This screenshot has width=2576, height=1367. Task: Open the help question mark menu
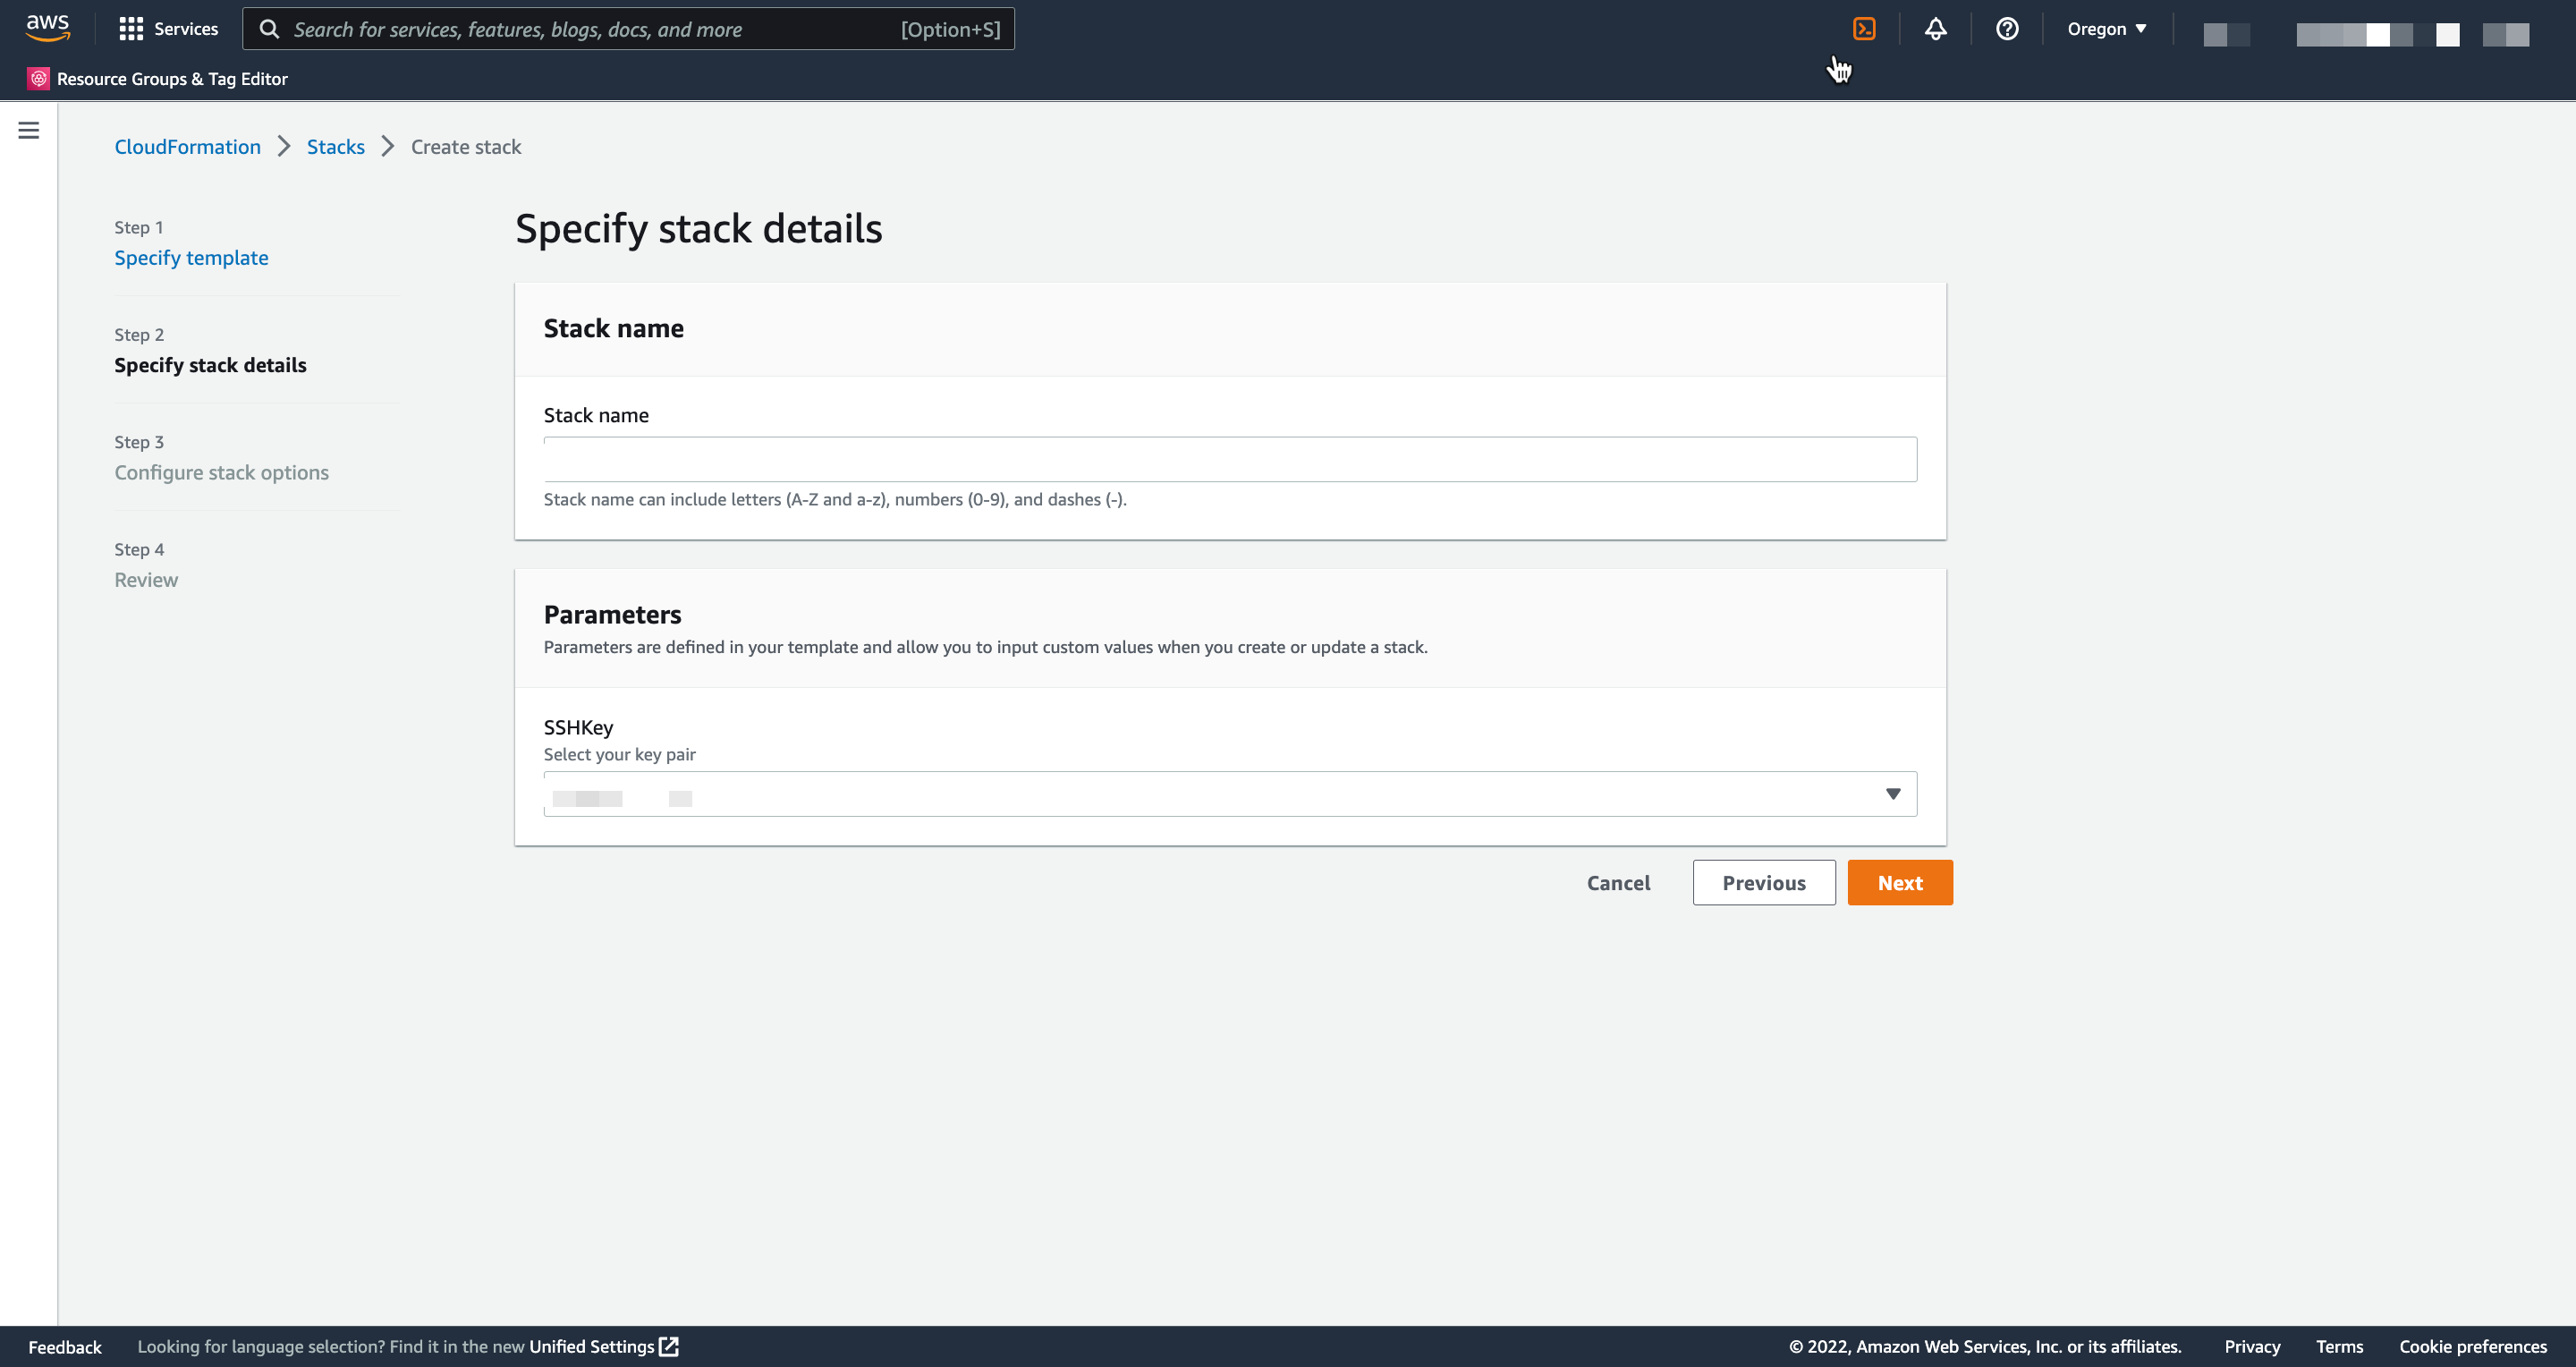coord(2007,28)
